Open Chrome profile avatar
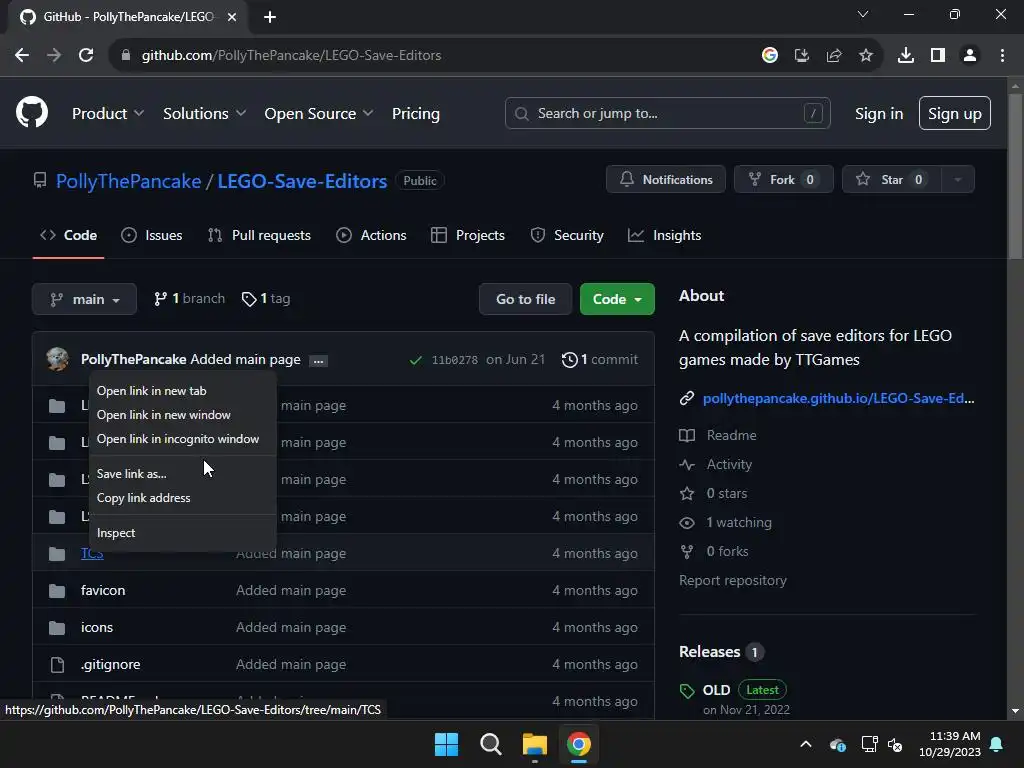The image size is (1024, 768). pos(970,56)
